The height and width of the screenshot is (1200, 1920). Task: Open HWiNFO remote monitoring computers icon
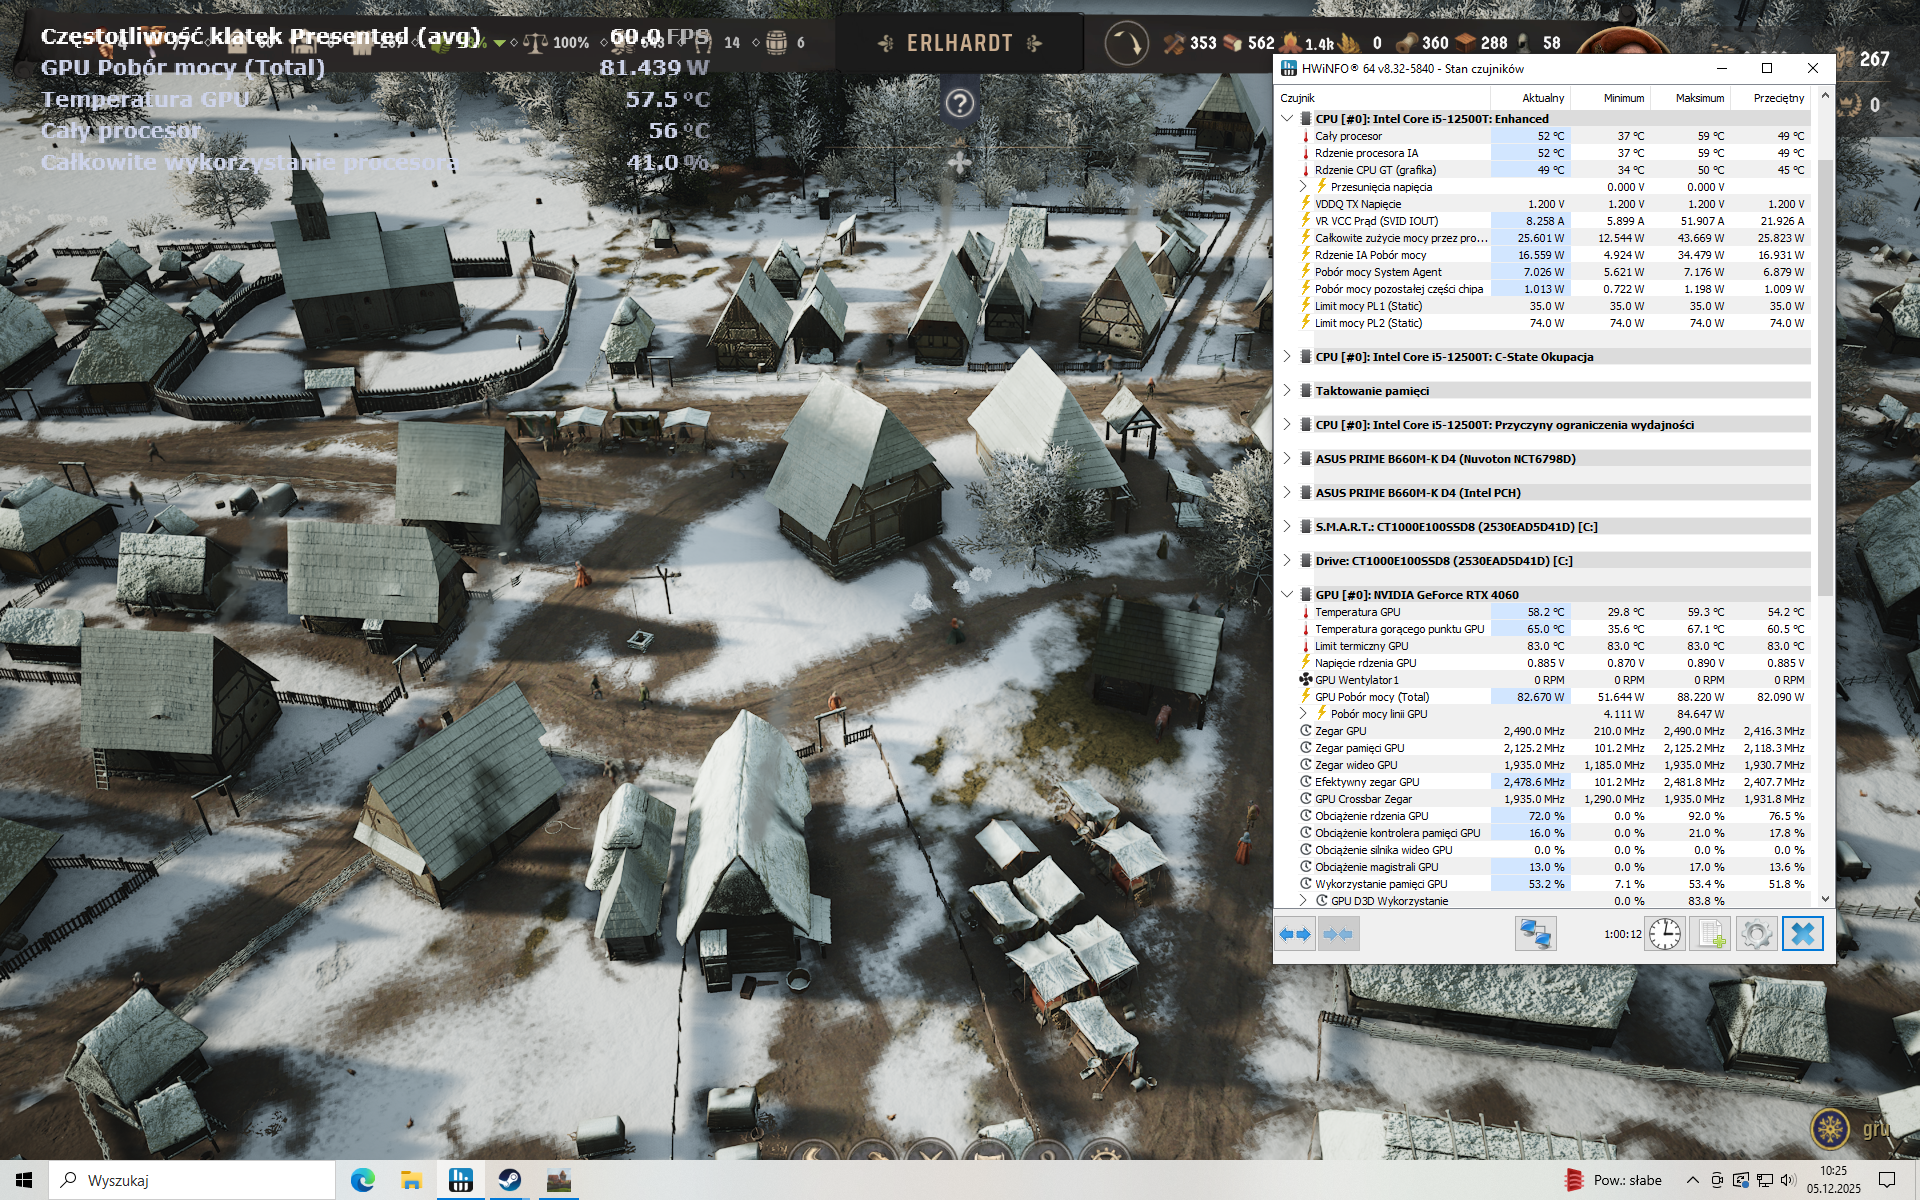(x=1534, y=934)
